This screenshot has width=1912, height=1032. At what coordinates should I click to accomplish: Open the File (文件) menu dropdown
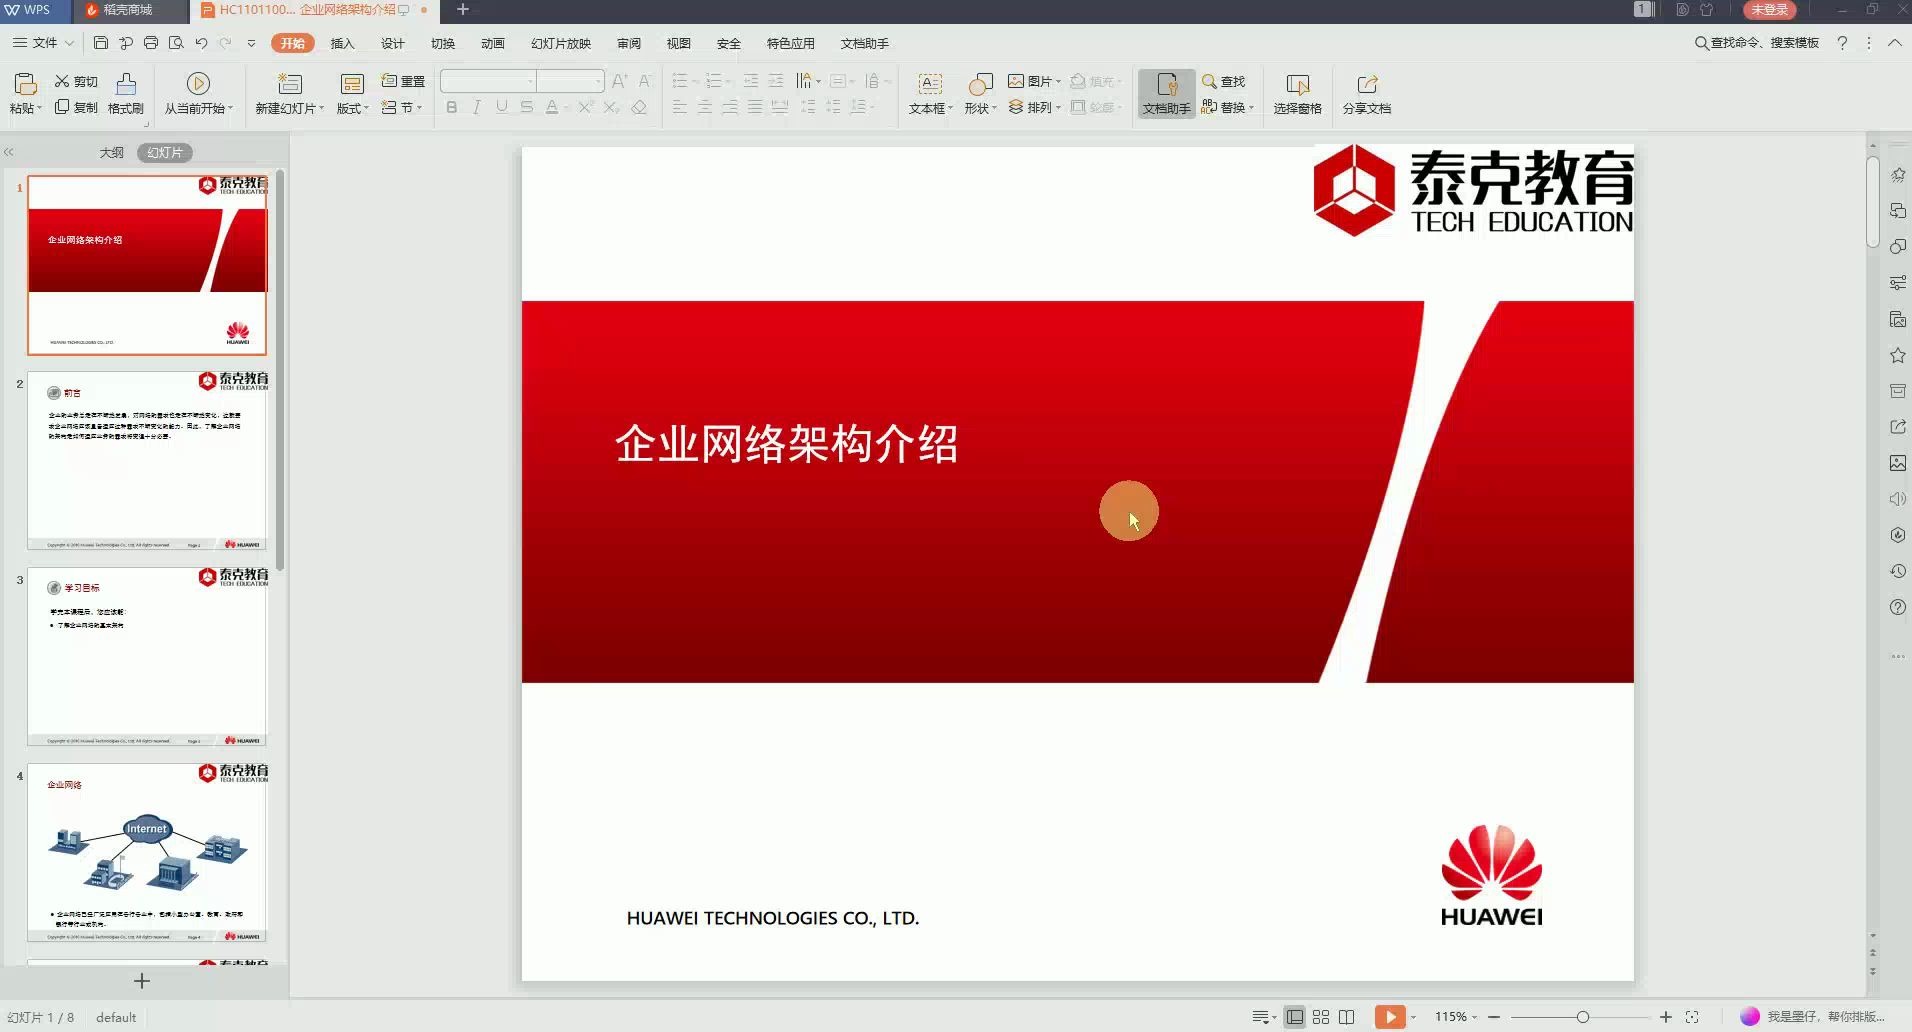click(43, 43)
